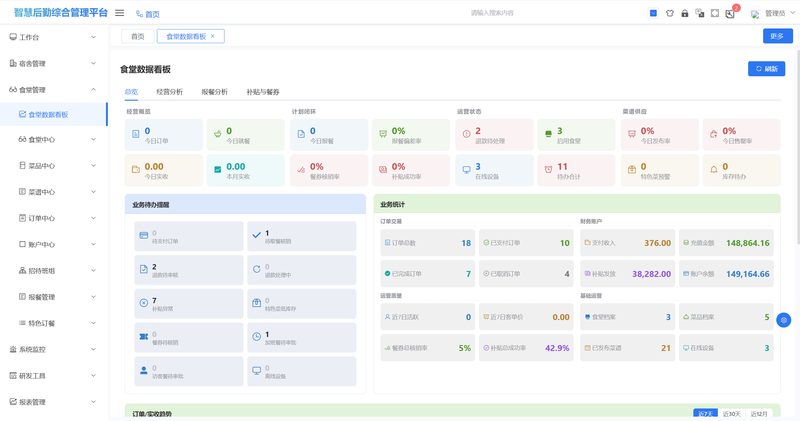
Task: Collapse the 食堂管理 sidebar menu
Action: click(x=54, y=90)
